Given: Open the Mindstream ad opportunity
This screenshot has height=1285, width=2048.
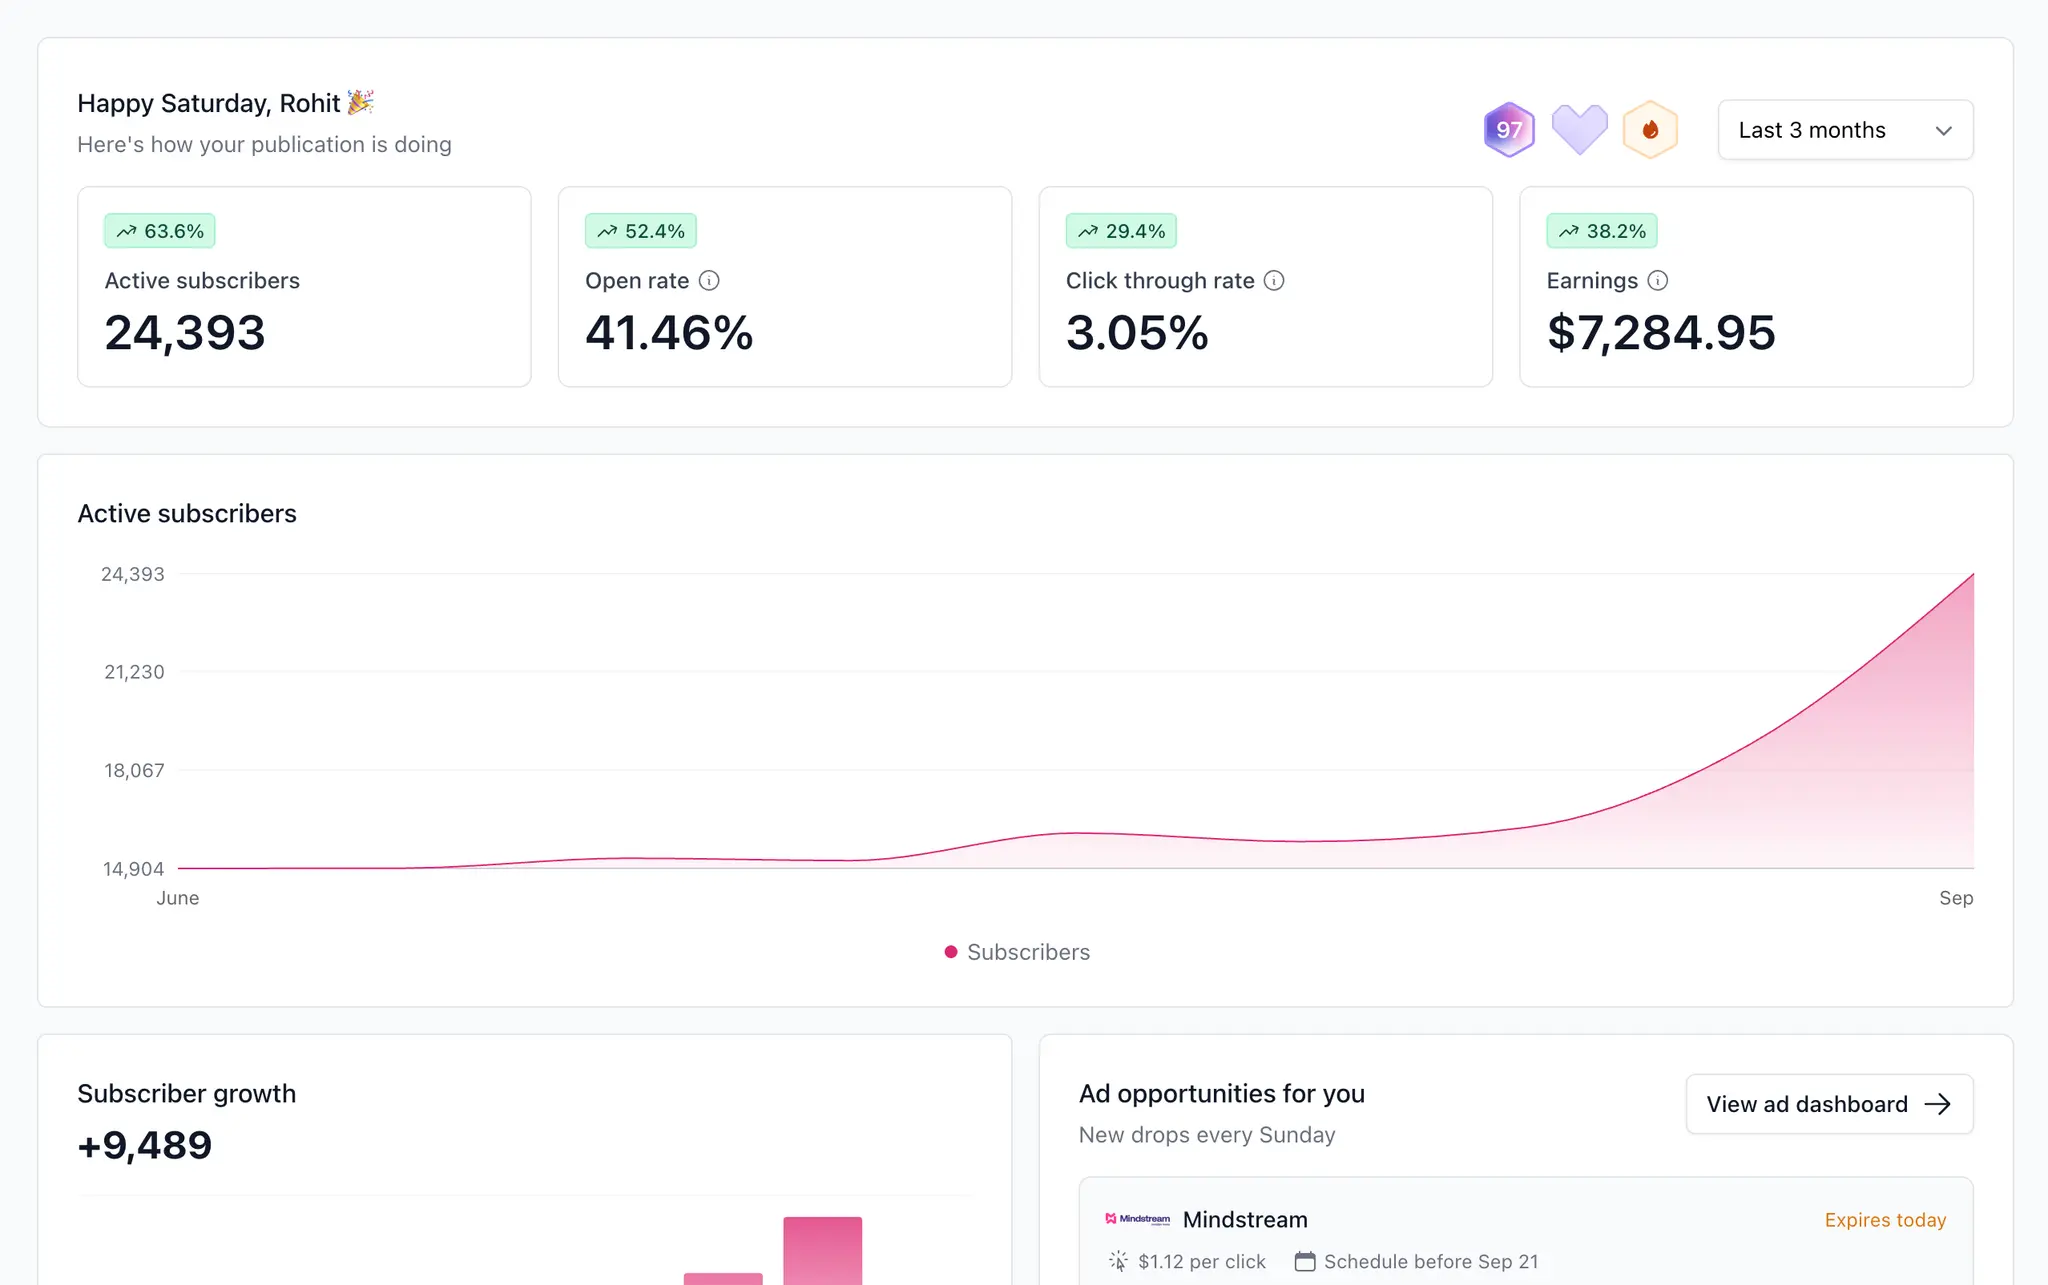Looking at the screenshot, I should (x=1245, y=1220).
